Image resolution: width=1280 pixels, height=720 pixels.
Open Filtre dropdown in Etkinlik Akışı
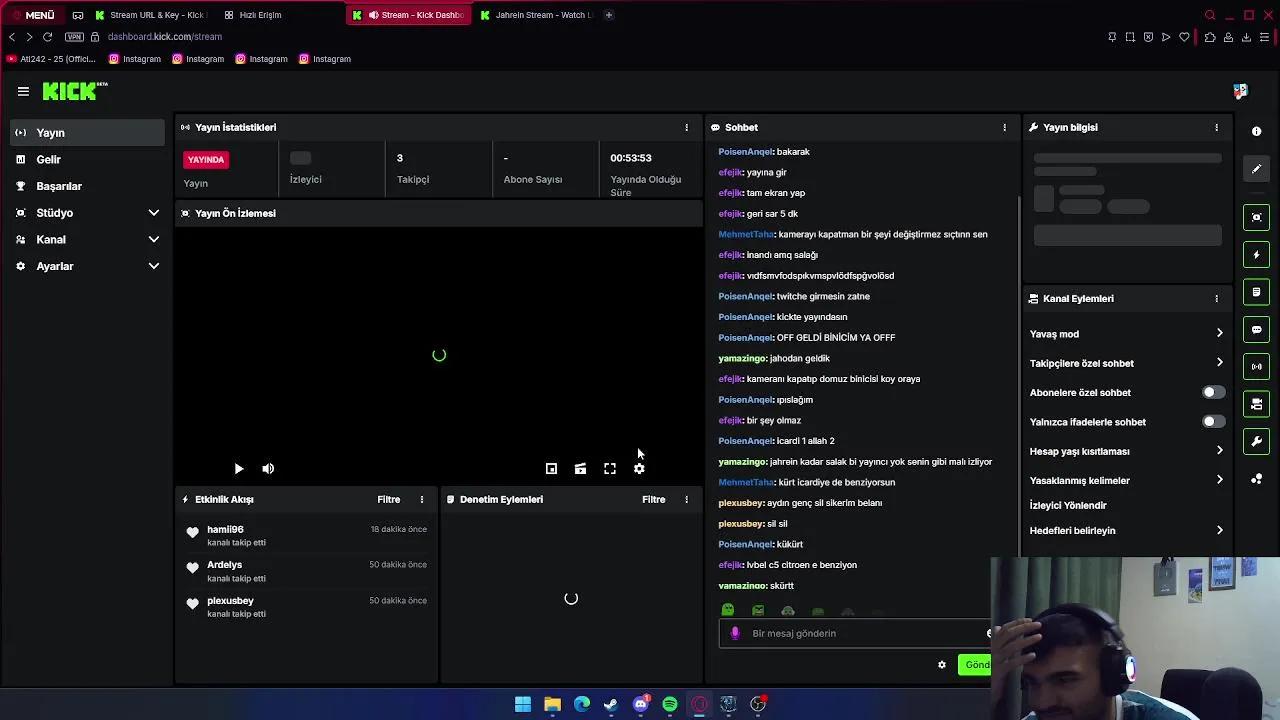coord(388,499)
